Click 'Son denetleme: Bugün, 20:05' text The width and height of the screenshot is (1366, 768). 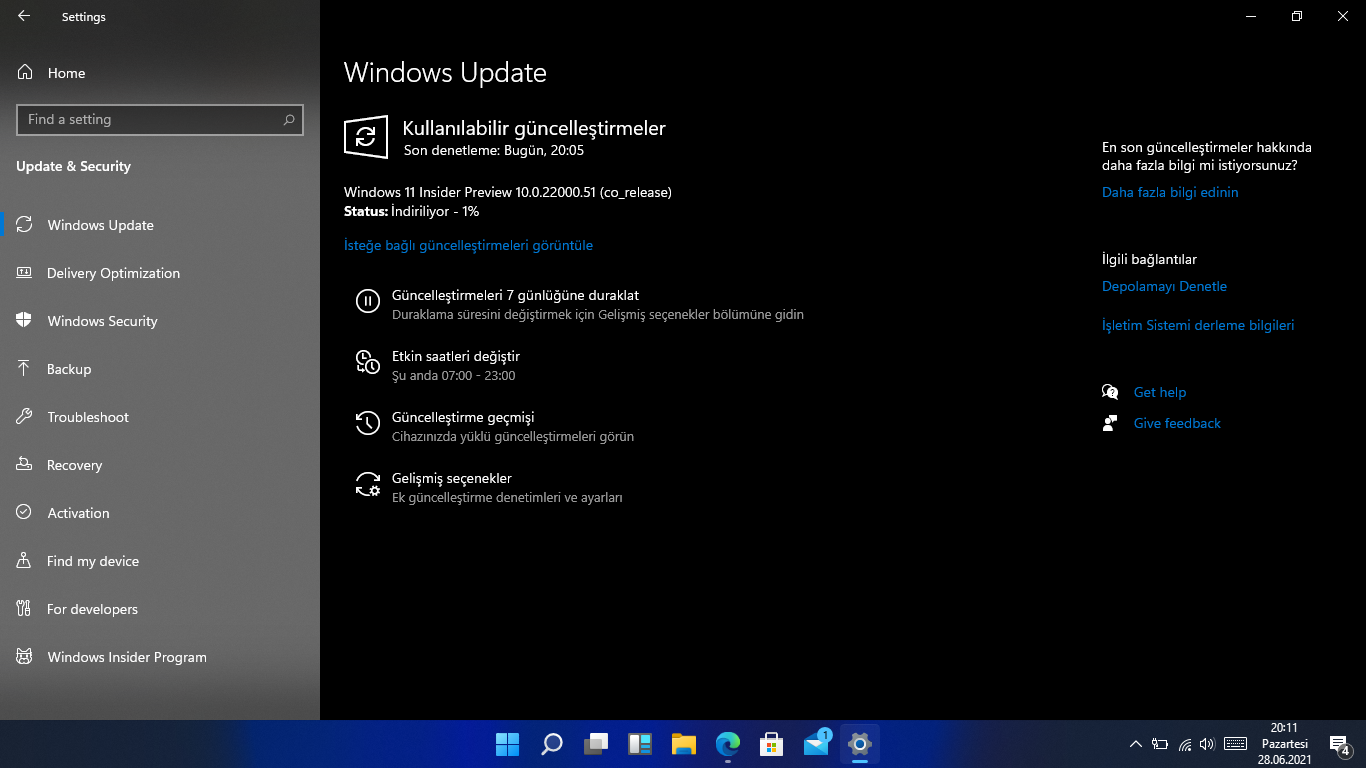pos(494,151)
